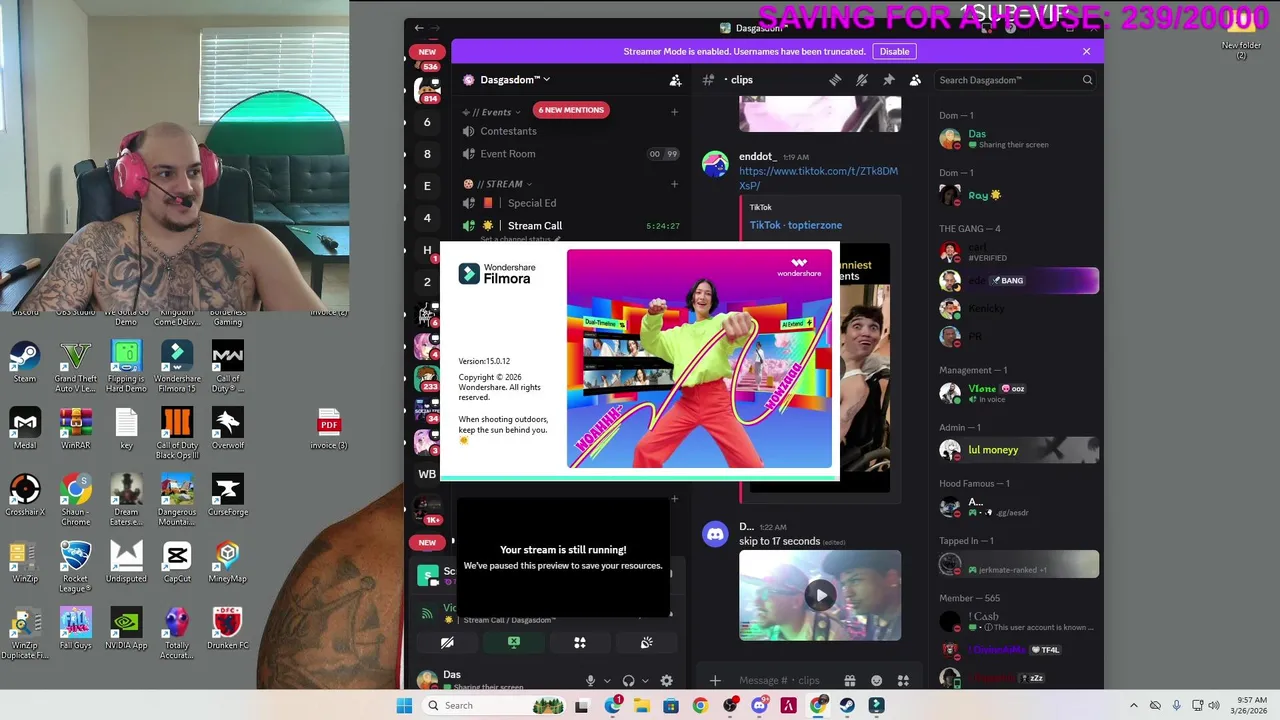Join Event Room voice channel
The width and height of the screenshot is (1280, 720).
(x=570, y=154)
